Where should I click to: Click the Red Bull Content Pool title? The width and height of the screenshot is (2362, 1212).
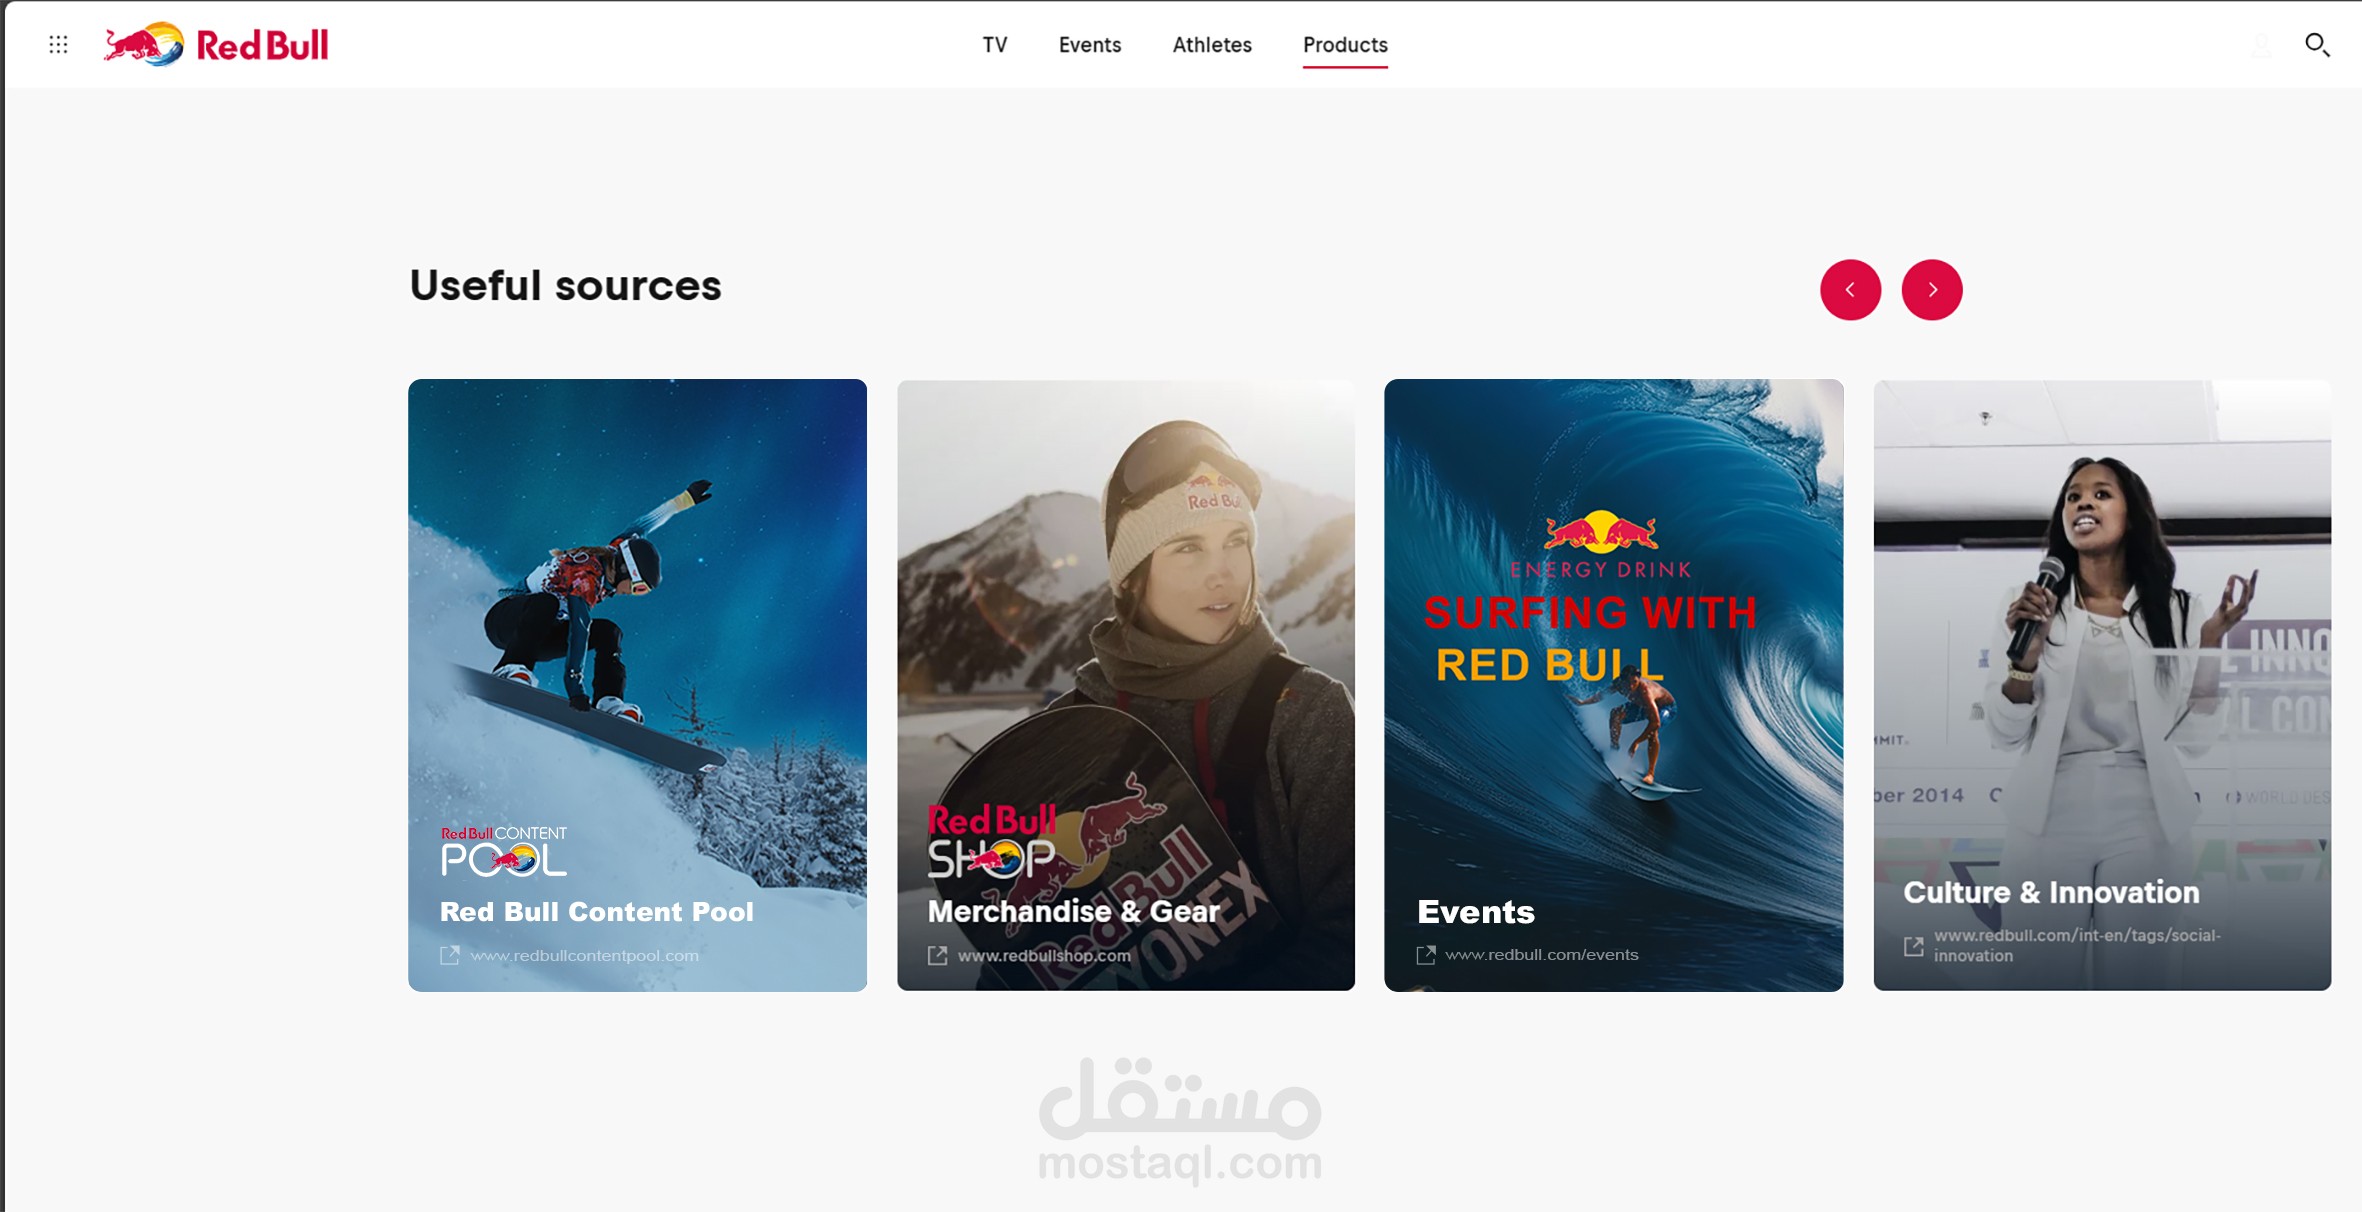(597, 912)
